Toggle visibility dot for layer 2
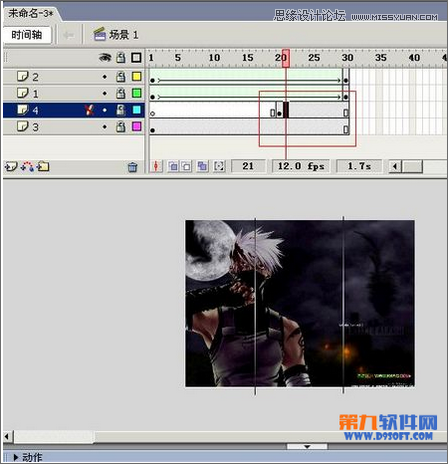Viewport: 448px width, 464px height. coord(105,77)
